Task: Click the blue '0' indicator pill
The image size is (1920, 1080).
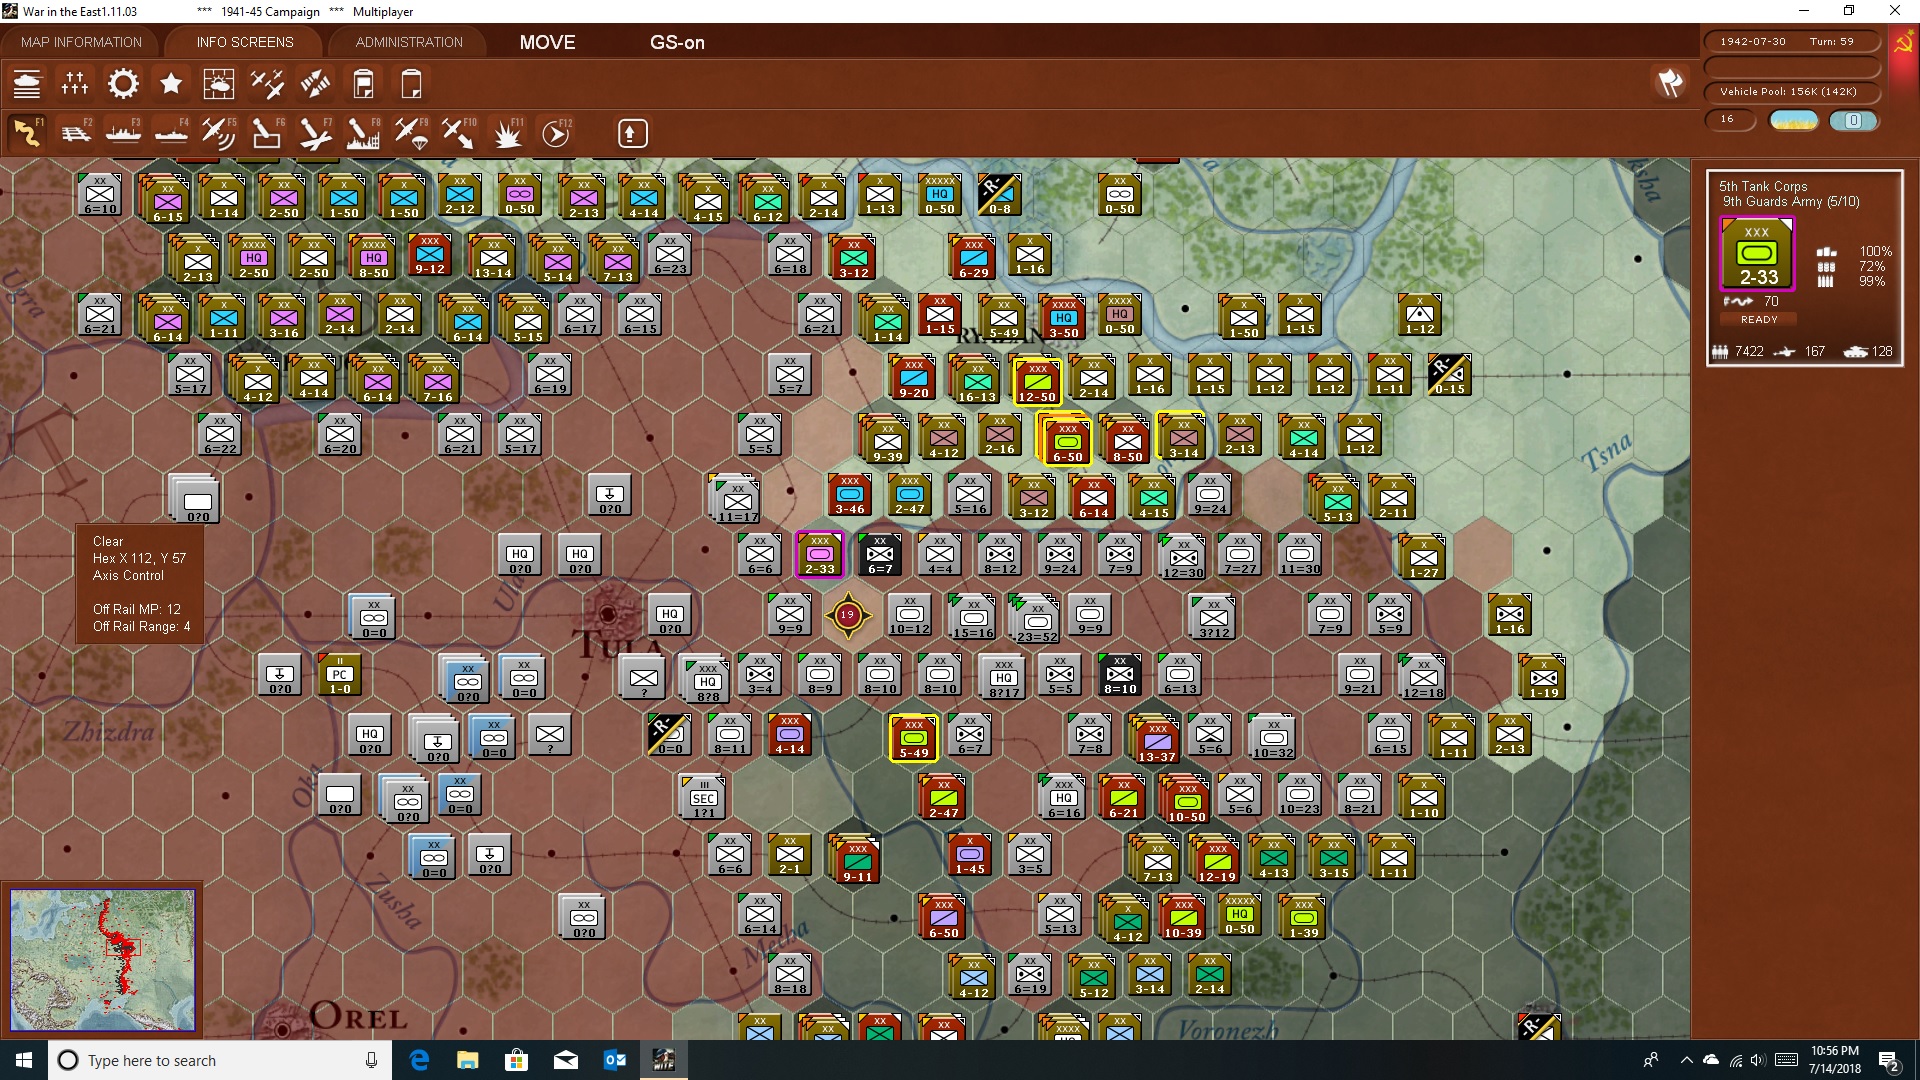Action: 1853,120
